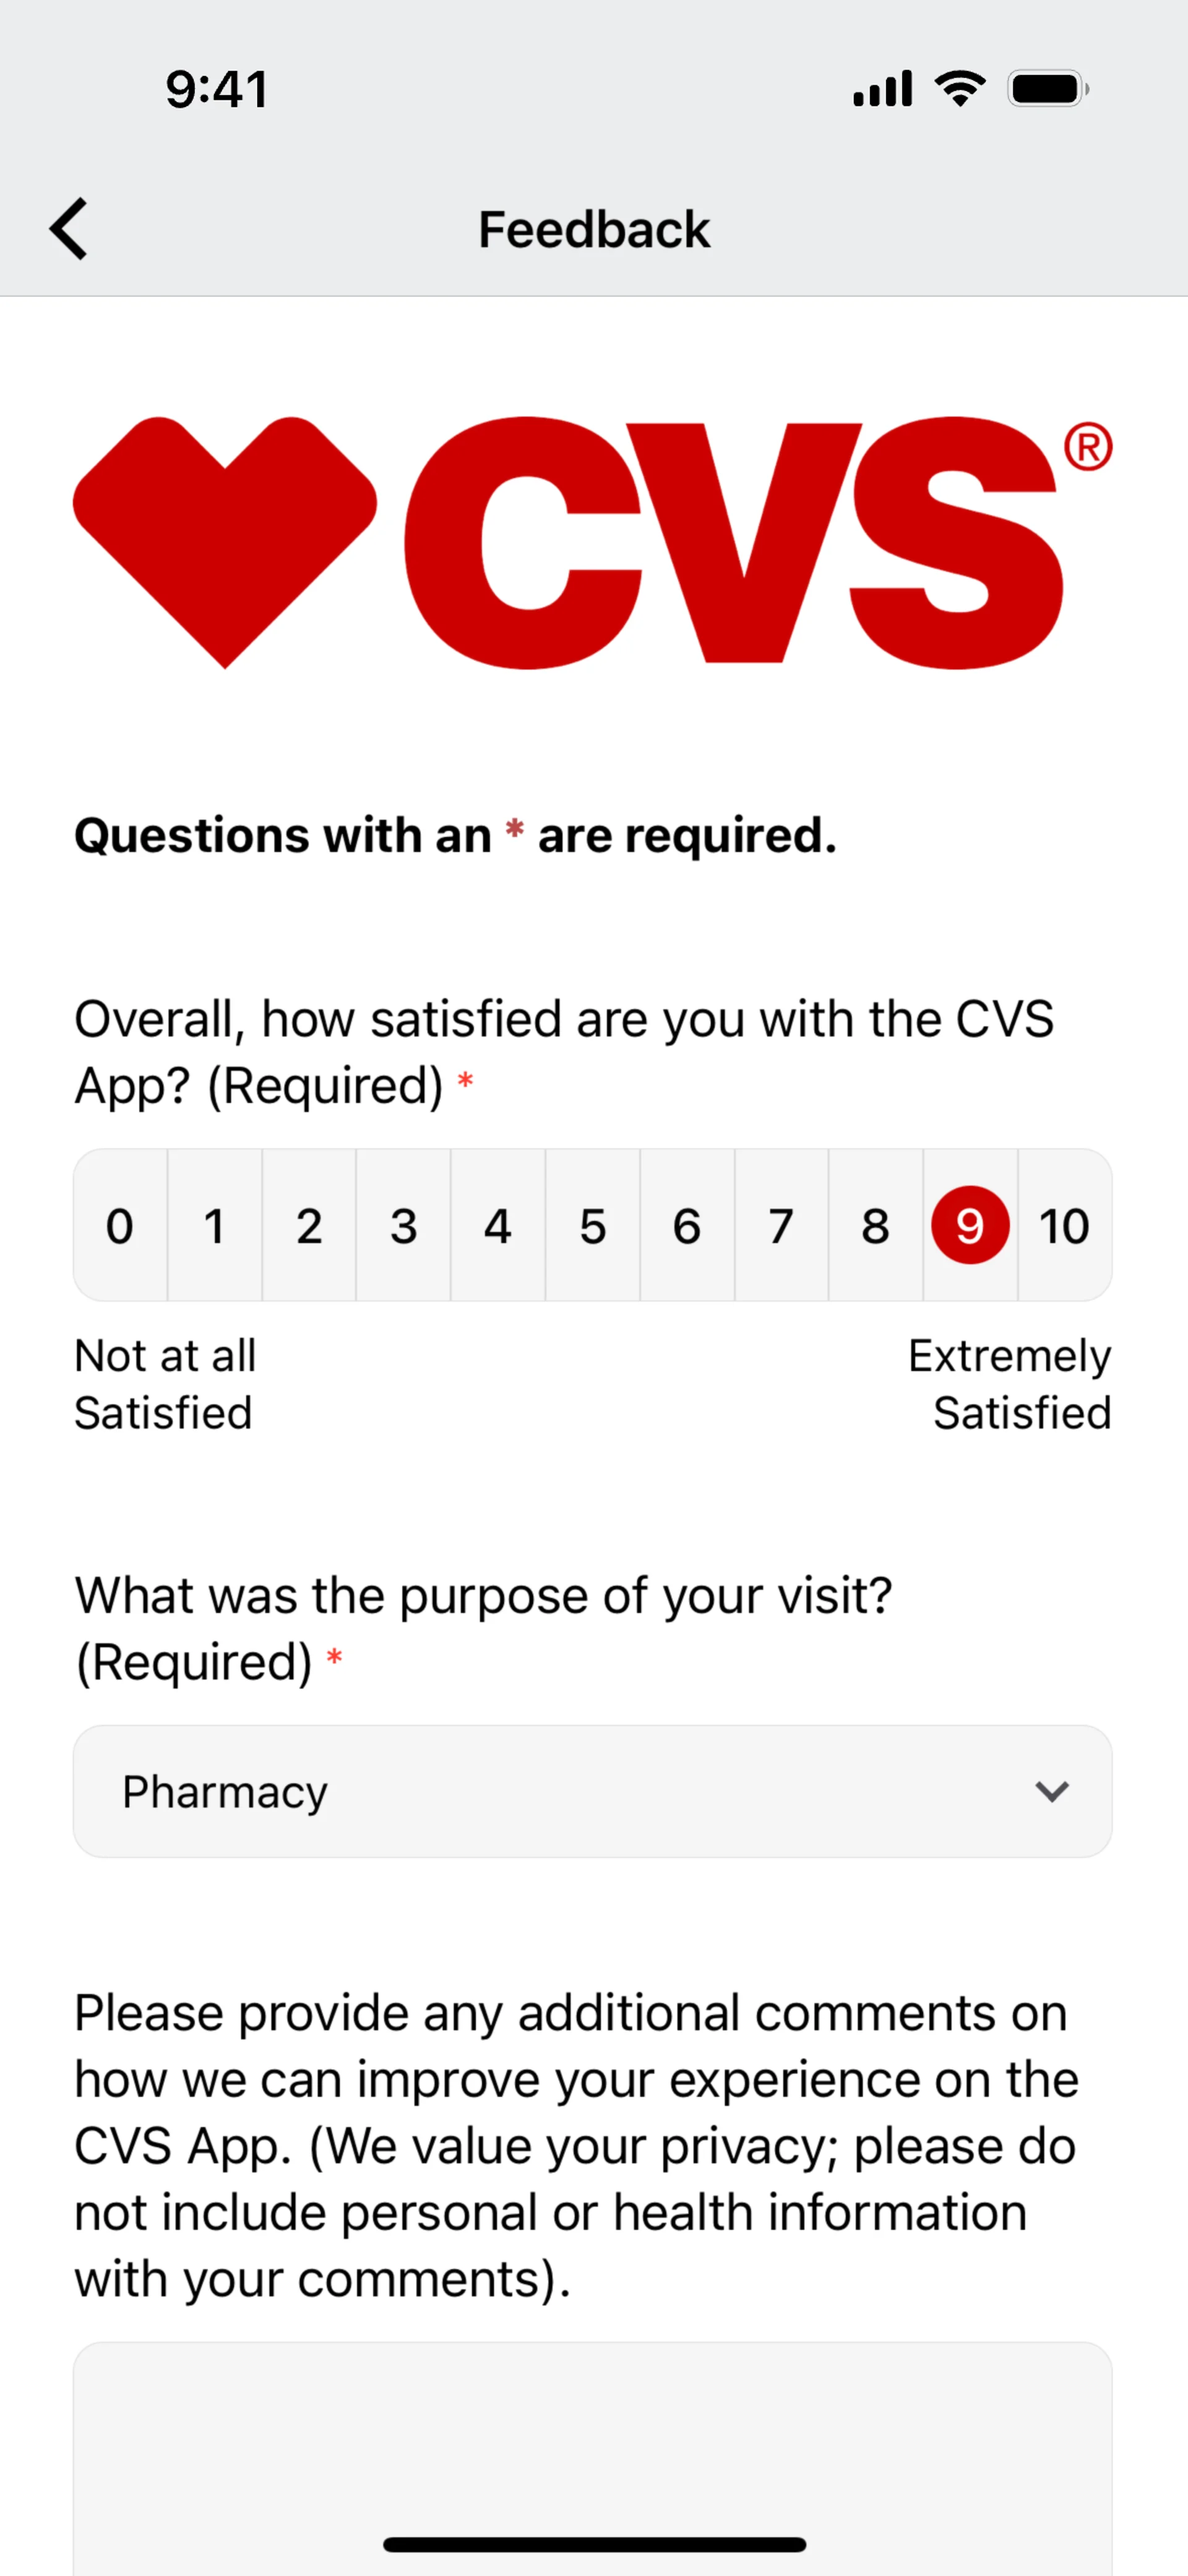
Task: Select satisfaction rating 10
Action: coord(1065,1225)
